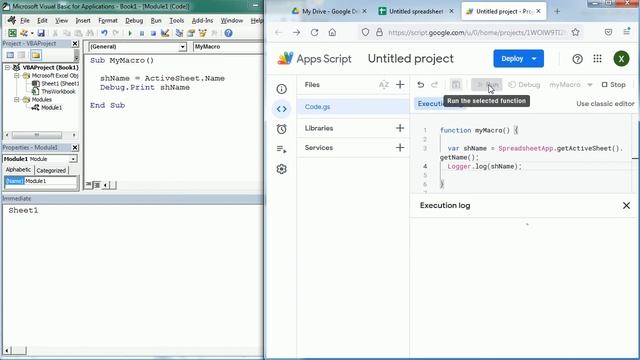Click Toggle Folders icon in Project panel

[36, 55]
